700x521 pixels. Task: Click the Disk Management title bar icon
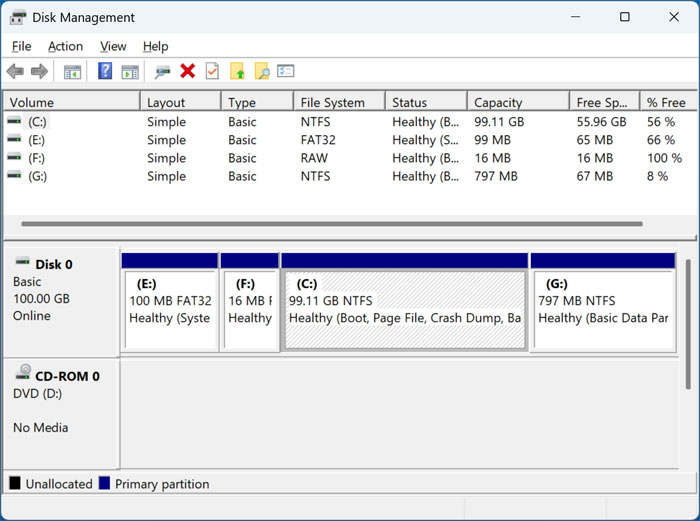coord(18,17)
